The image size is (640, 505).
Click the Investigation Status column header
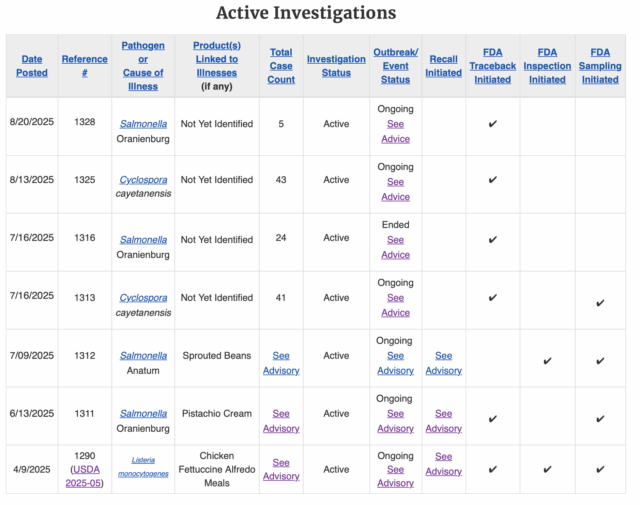(336, 66)
